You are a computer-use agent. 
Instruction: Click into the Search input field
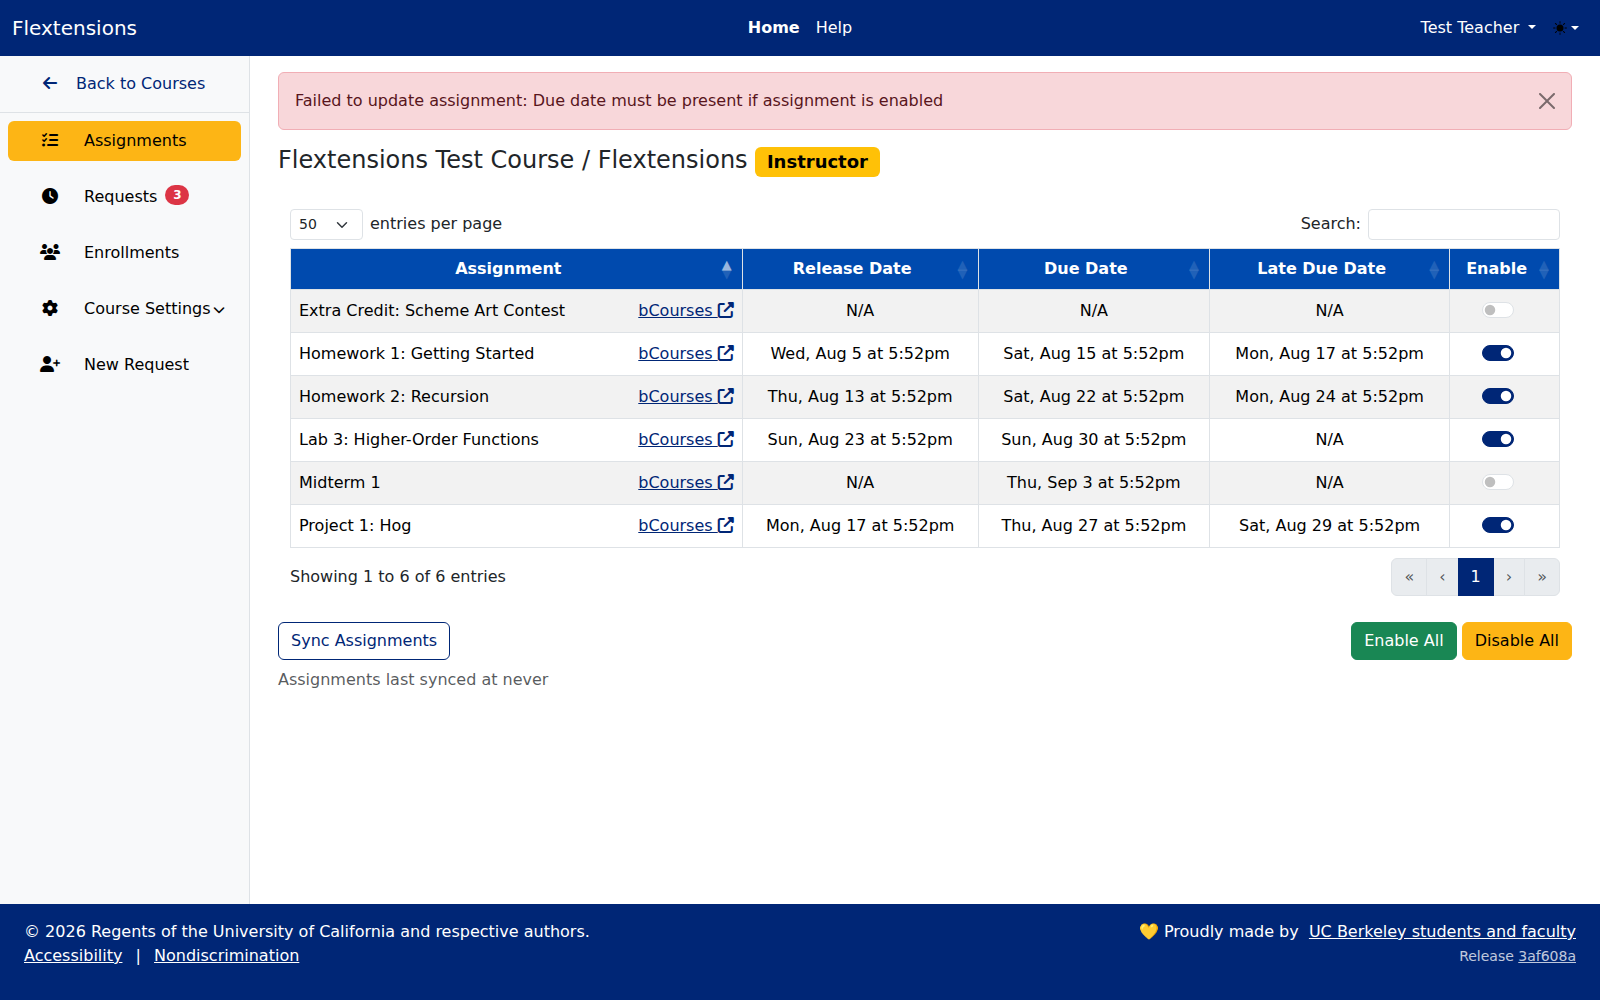point(1463,224)
